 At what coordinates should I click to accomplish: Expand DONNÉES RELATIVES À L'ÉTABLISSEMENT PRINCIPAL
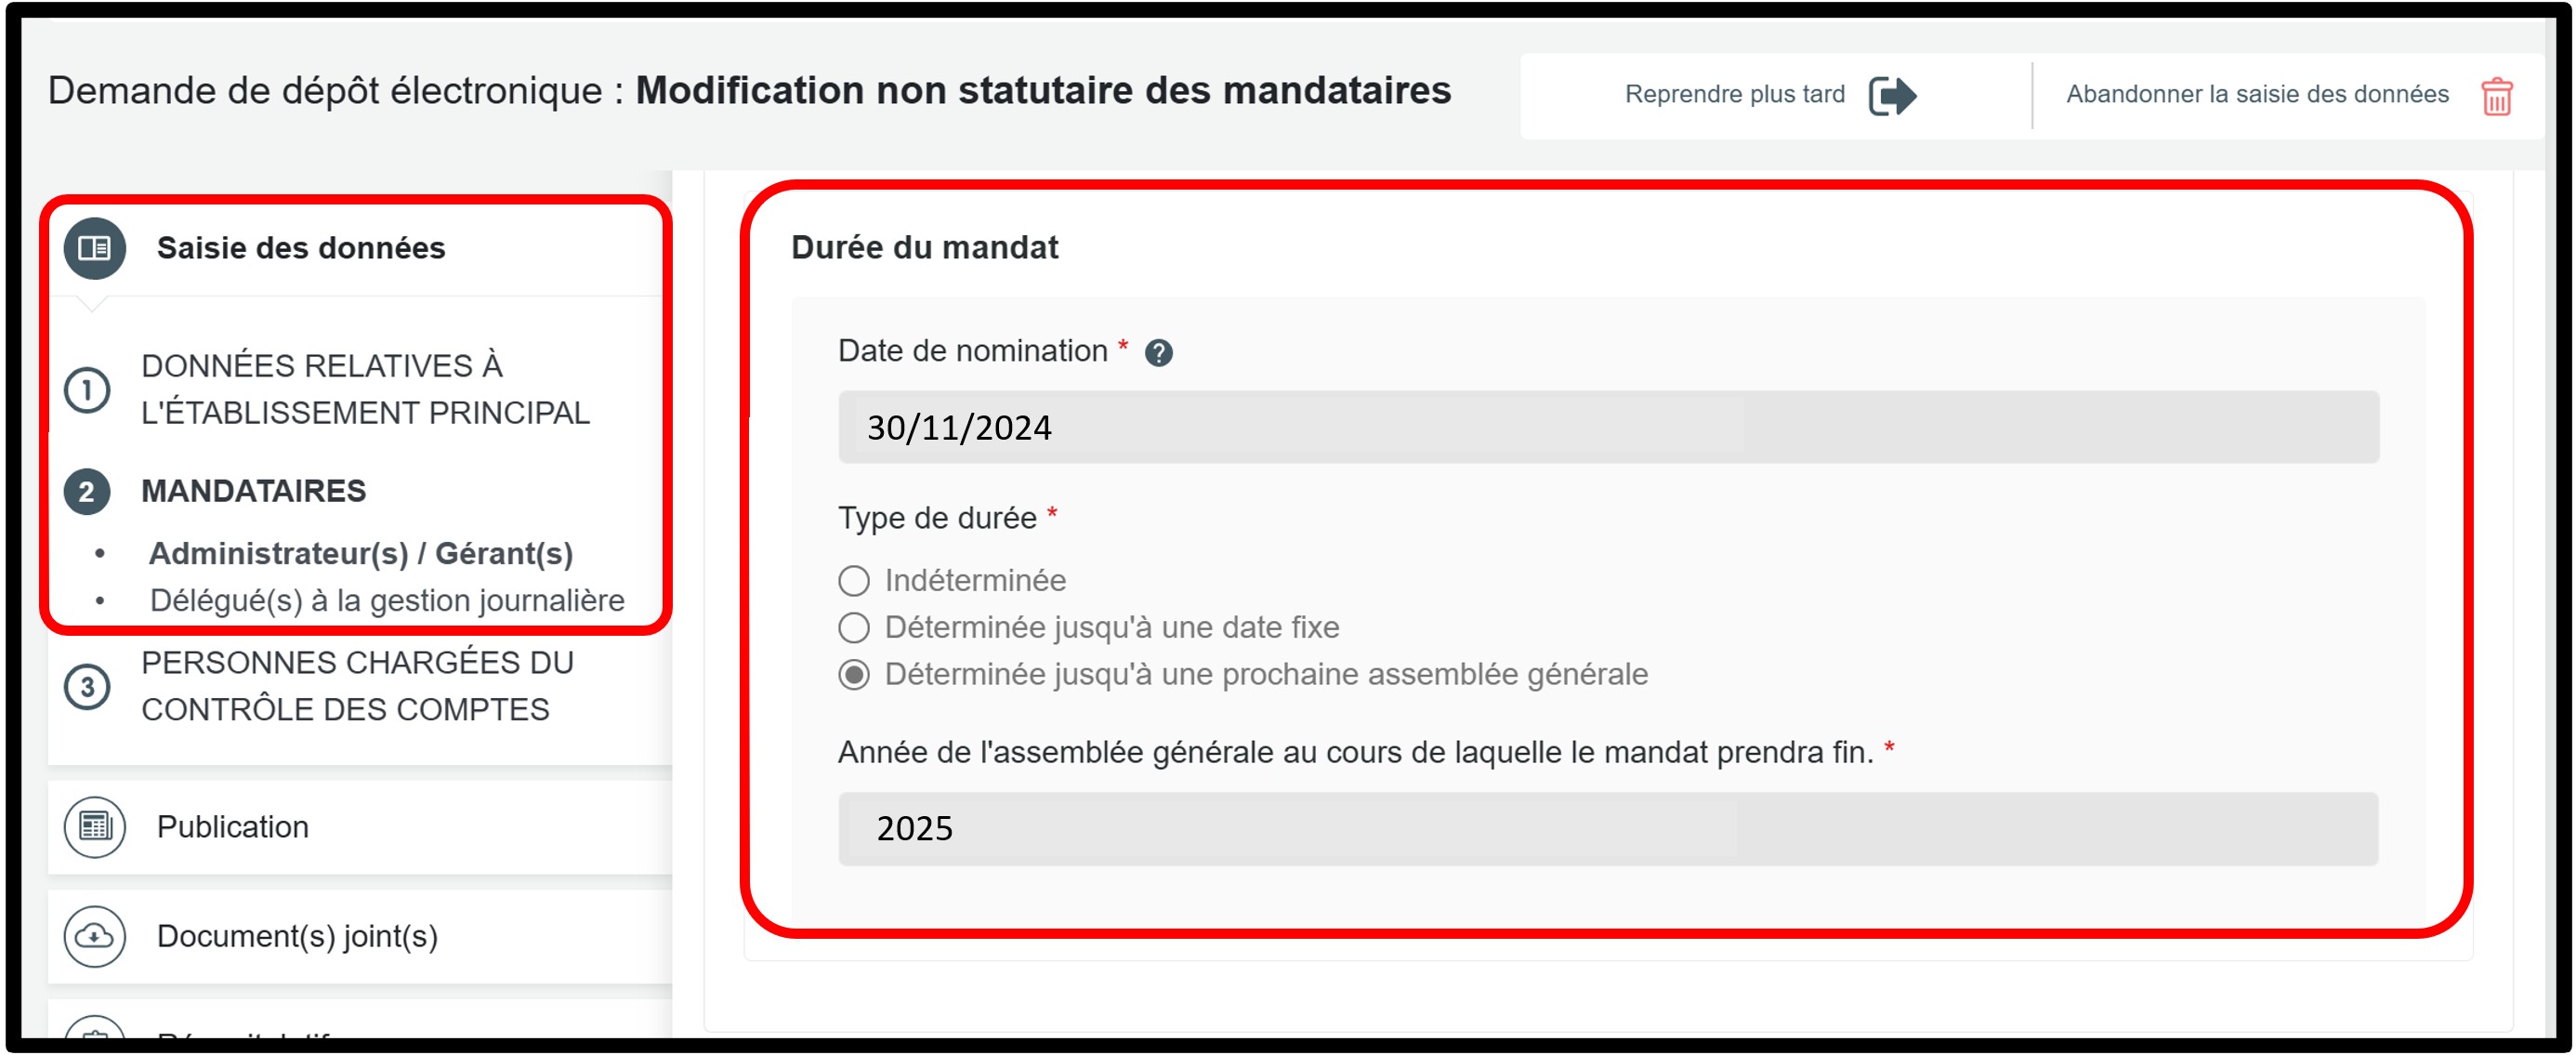pyautogui.click(x=365, y=389)
